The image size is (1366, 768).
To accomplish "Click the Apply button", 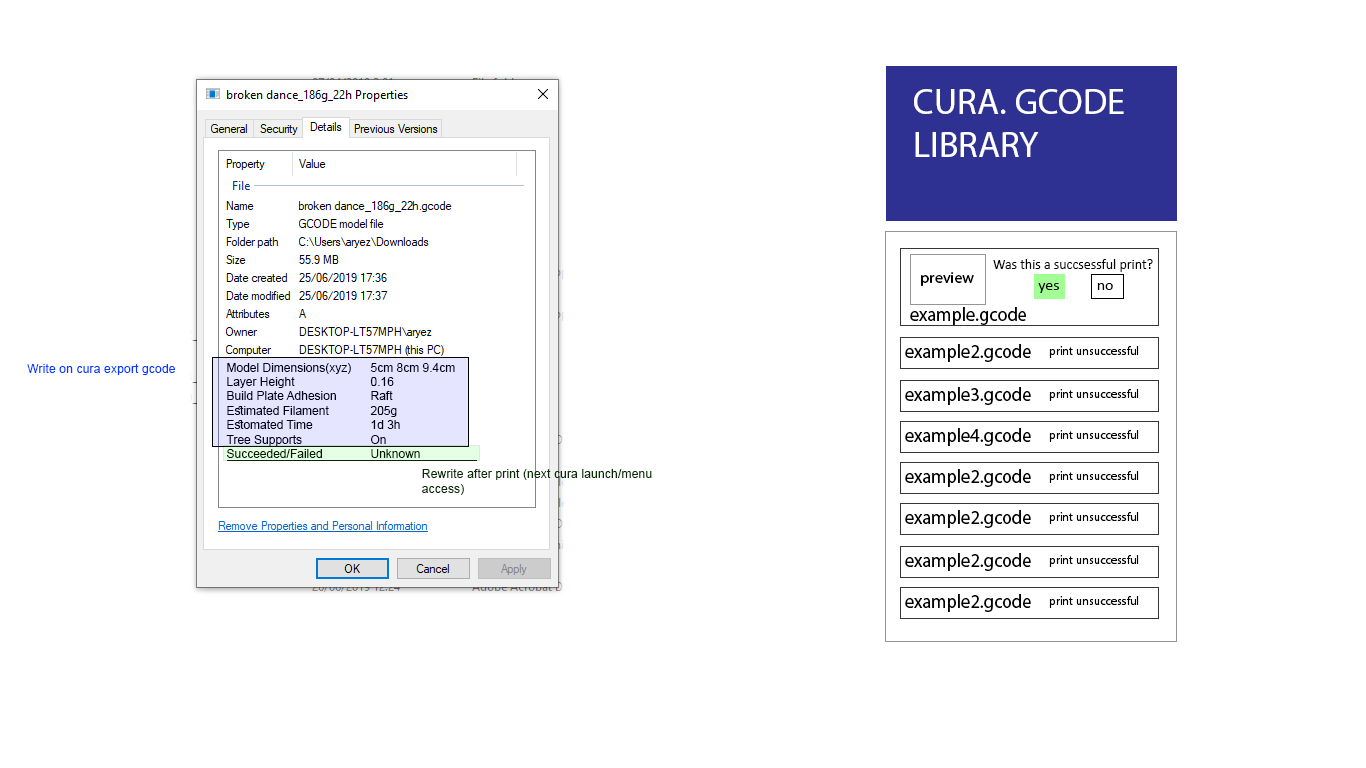I will tap(514, 568).
